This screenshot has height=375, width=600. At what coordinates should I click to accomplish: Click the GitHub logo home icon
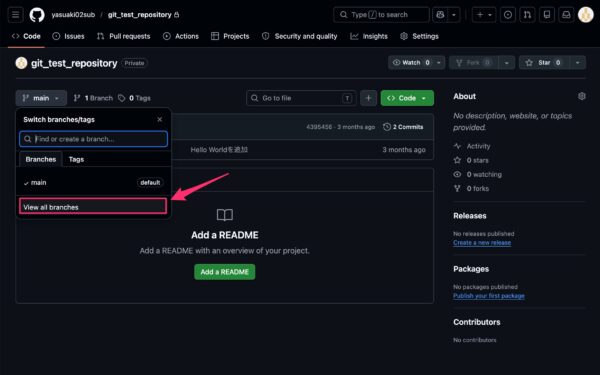pos(37,15)
